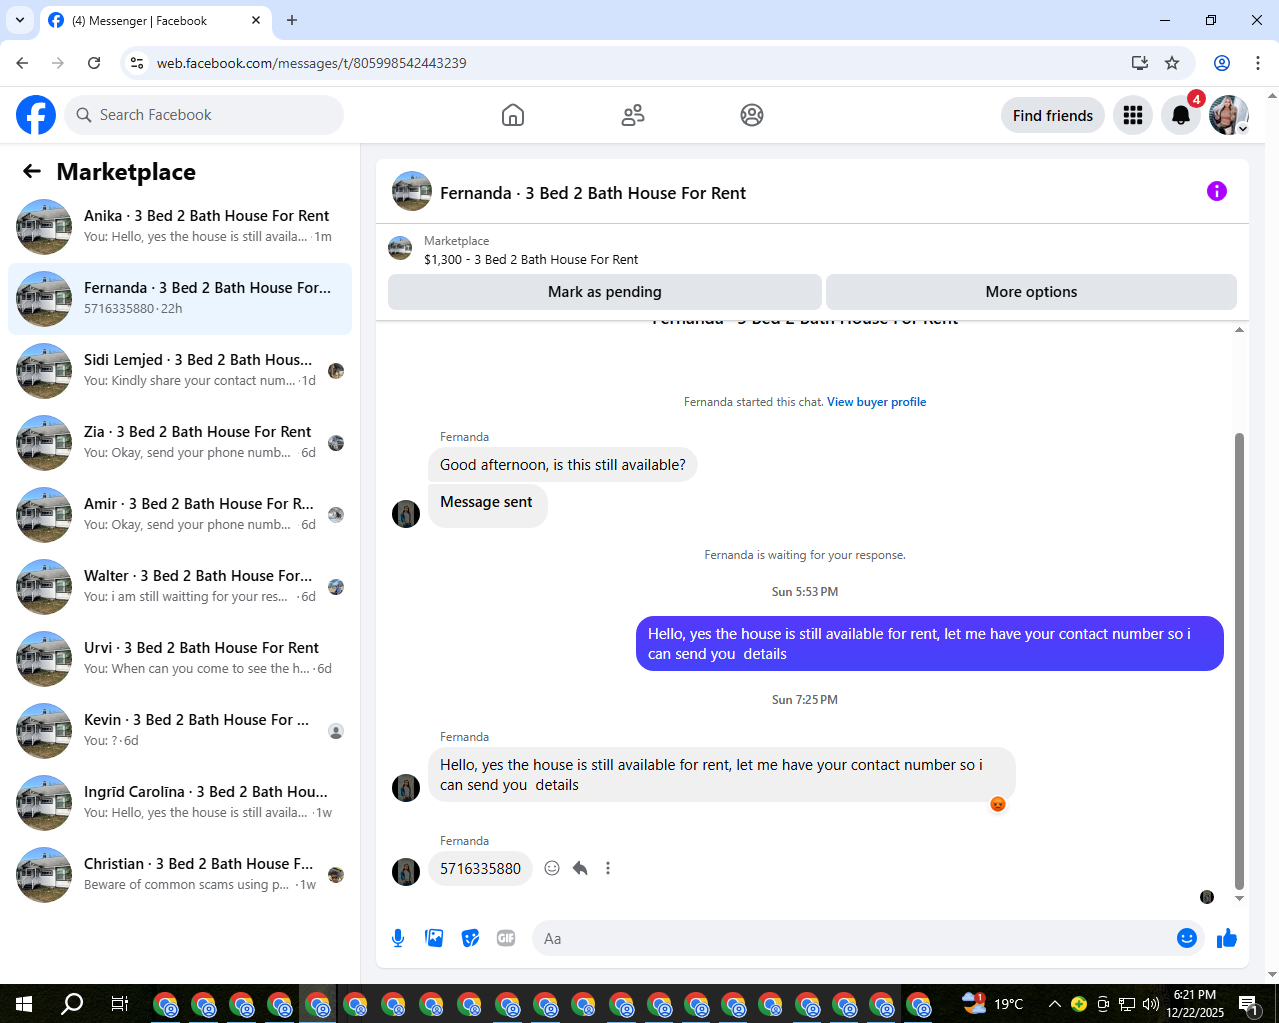The height and width of the screenshot is (1023, 1279).
Task: Click Fernanda's header listing thumbnail
Action: pyautogui.click(x=412, y=191)
